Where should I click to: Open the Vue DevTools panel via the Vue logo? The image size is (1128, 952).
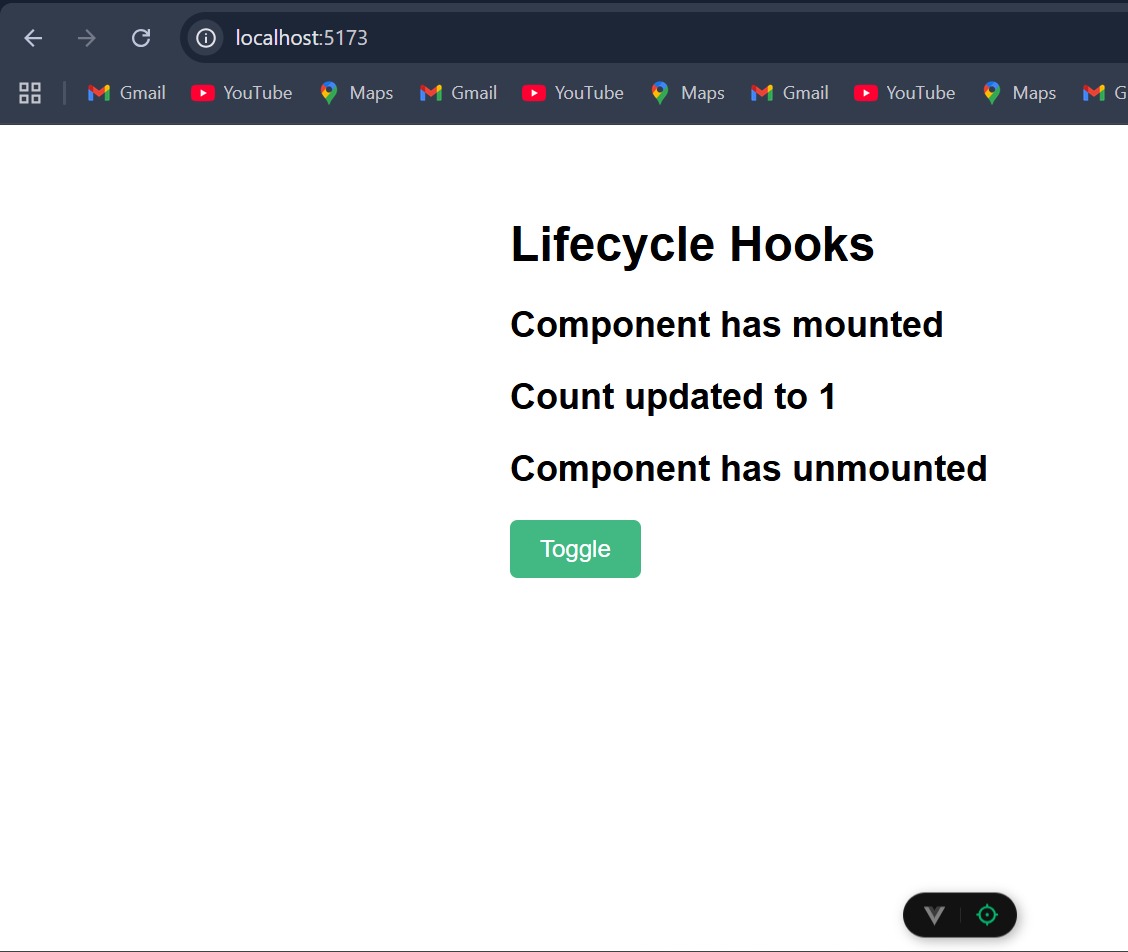pyautogui.click(x=934, y=914)
